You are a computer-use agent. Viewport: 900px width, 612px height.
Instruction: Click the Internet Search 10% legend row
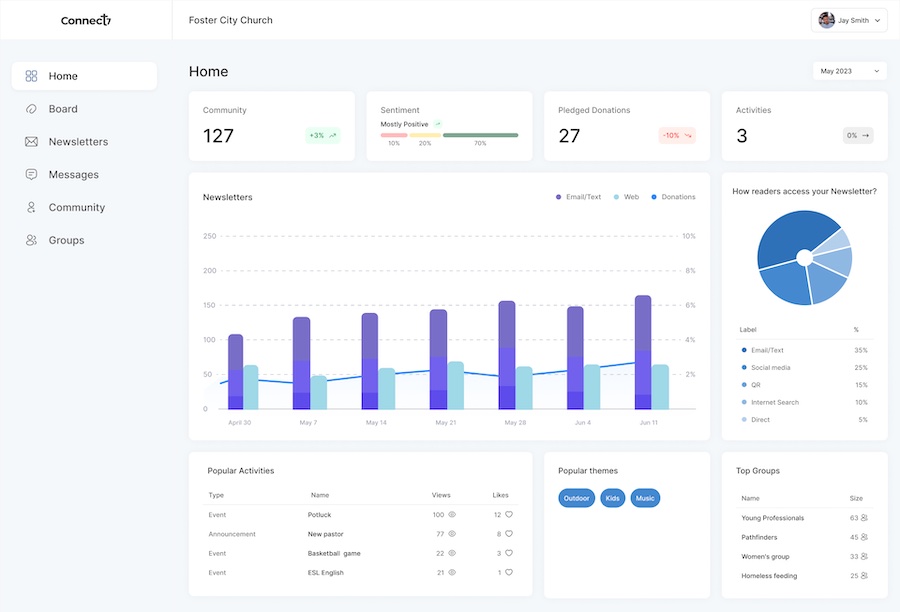805,402
